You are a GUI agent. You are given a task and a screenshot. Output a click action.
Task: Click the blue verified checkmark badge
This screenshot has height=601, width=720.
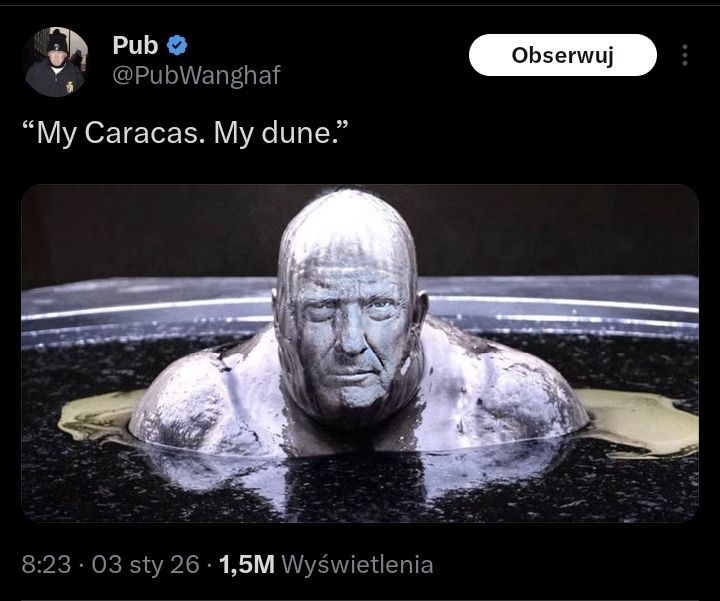click(x=177, y=45)
